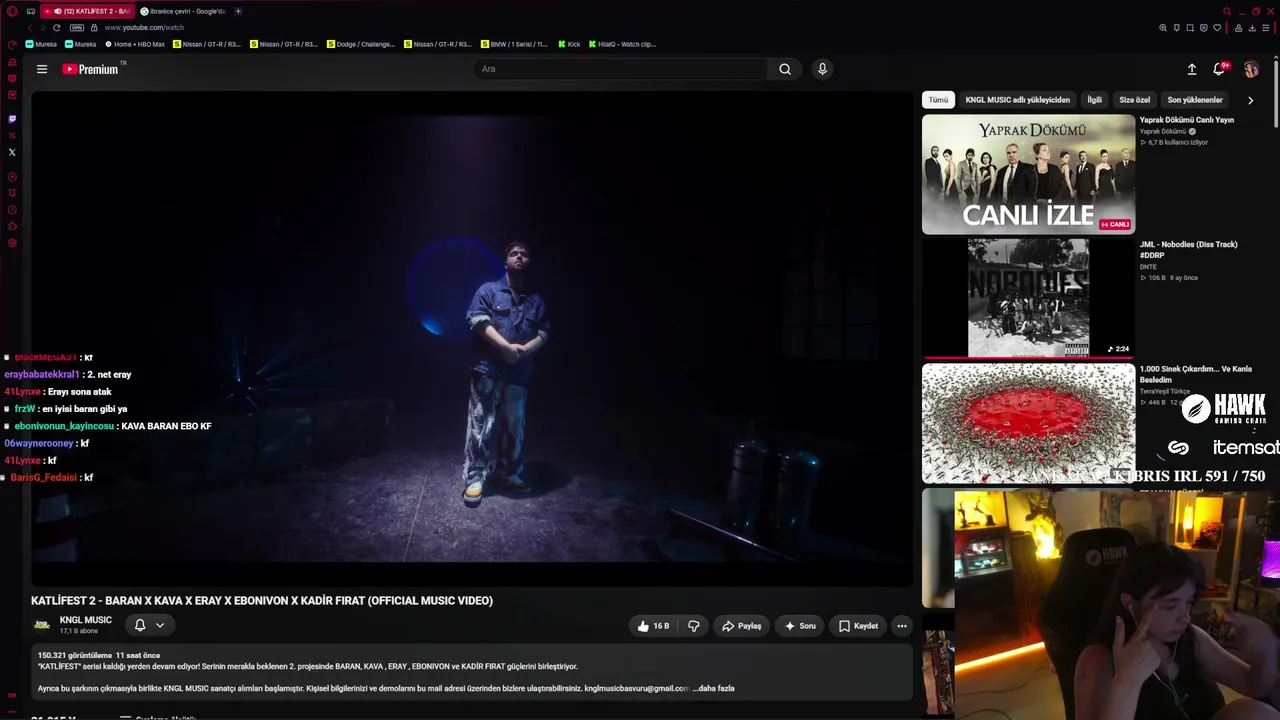The image size is (1280, 720).
Task: Click the KATLİFEST 2 video player
Action: click(x=472, y=338)
